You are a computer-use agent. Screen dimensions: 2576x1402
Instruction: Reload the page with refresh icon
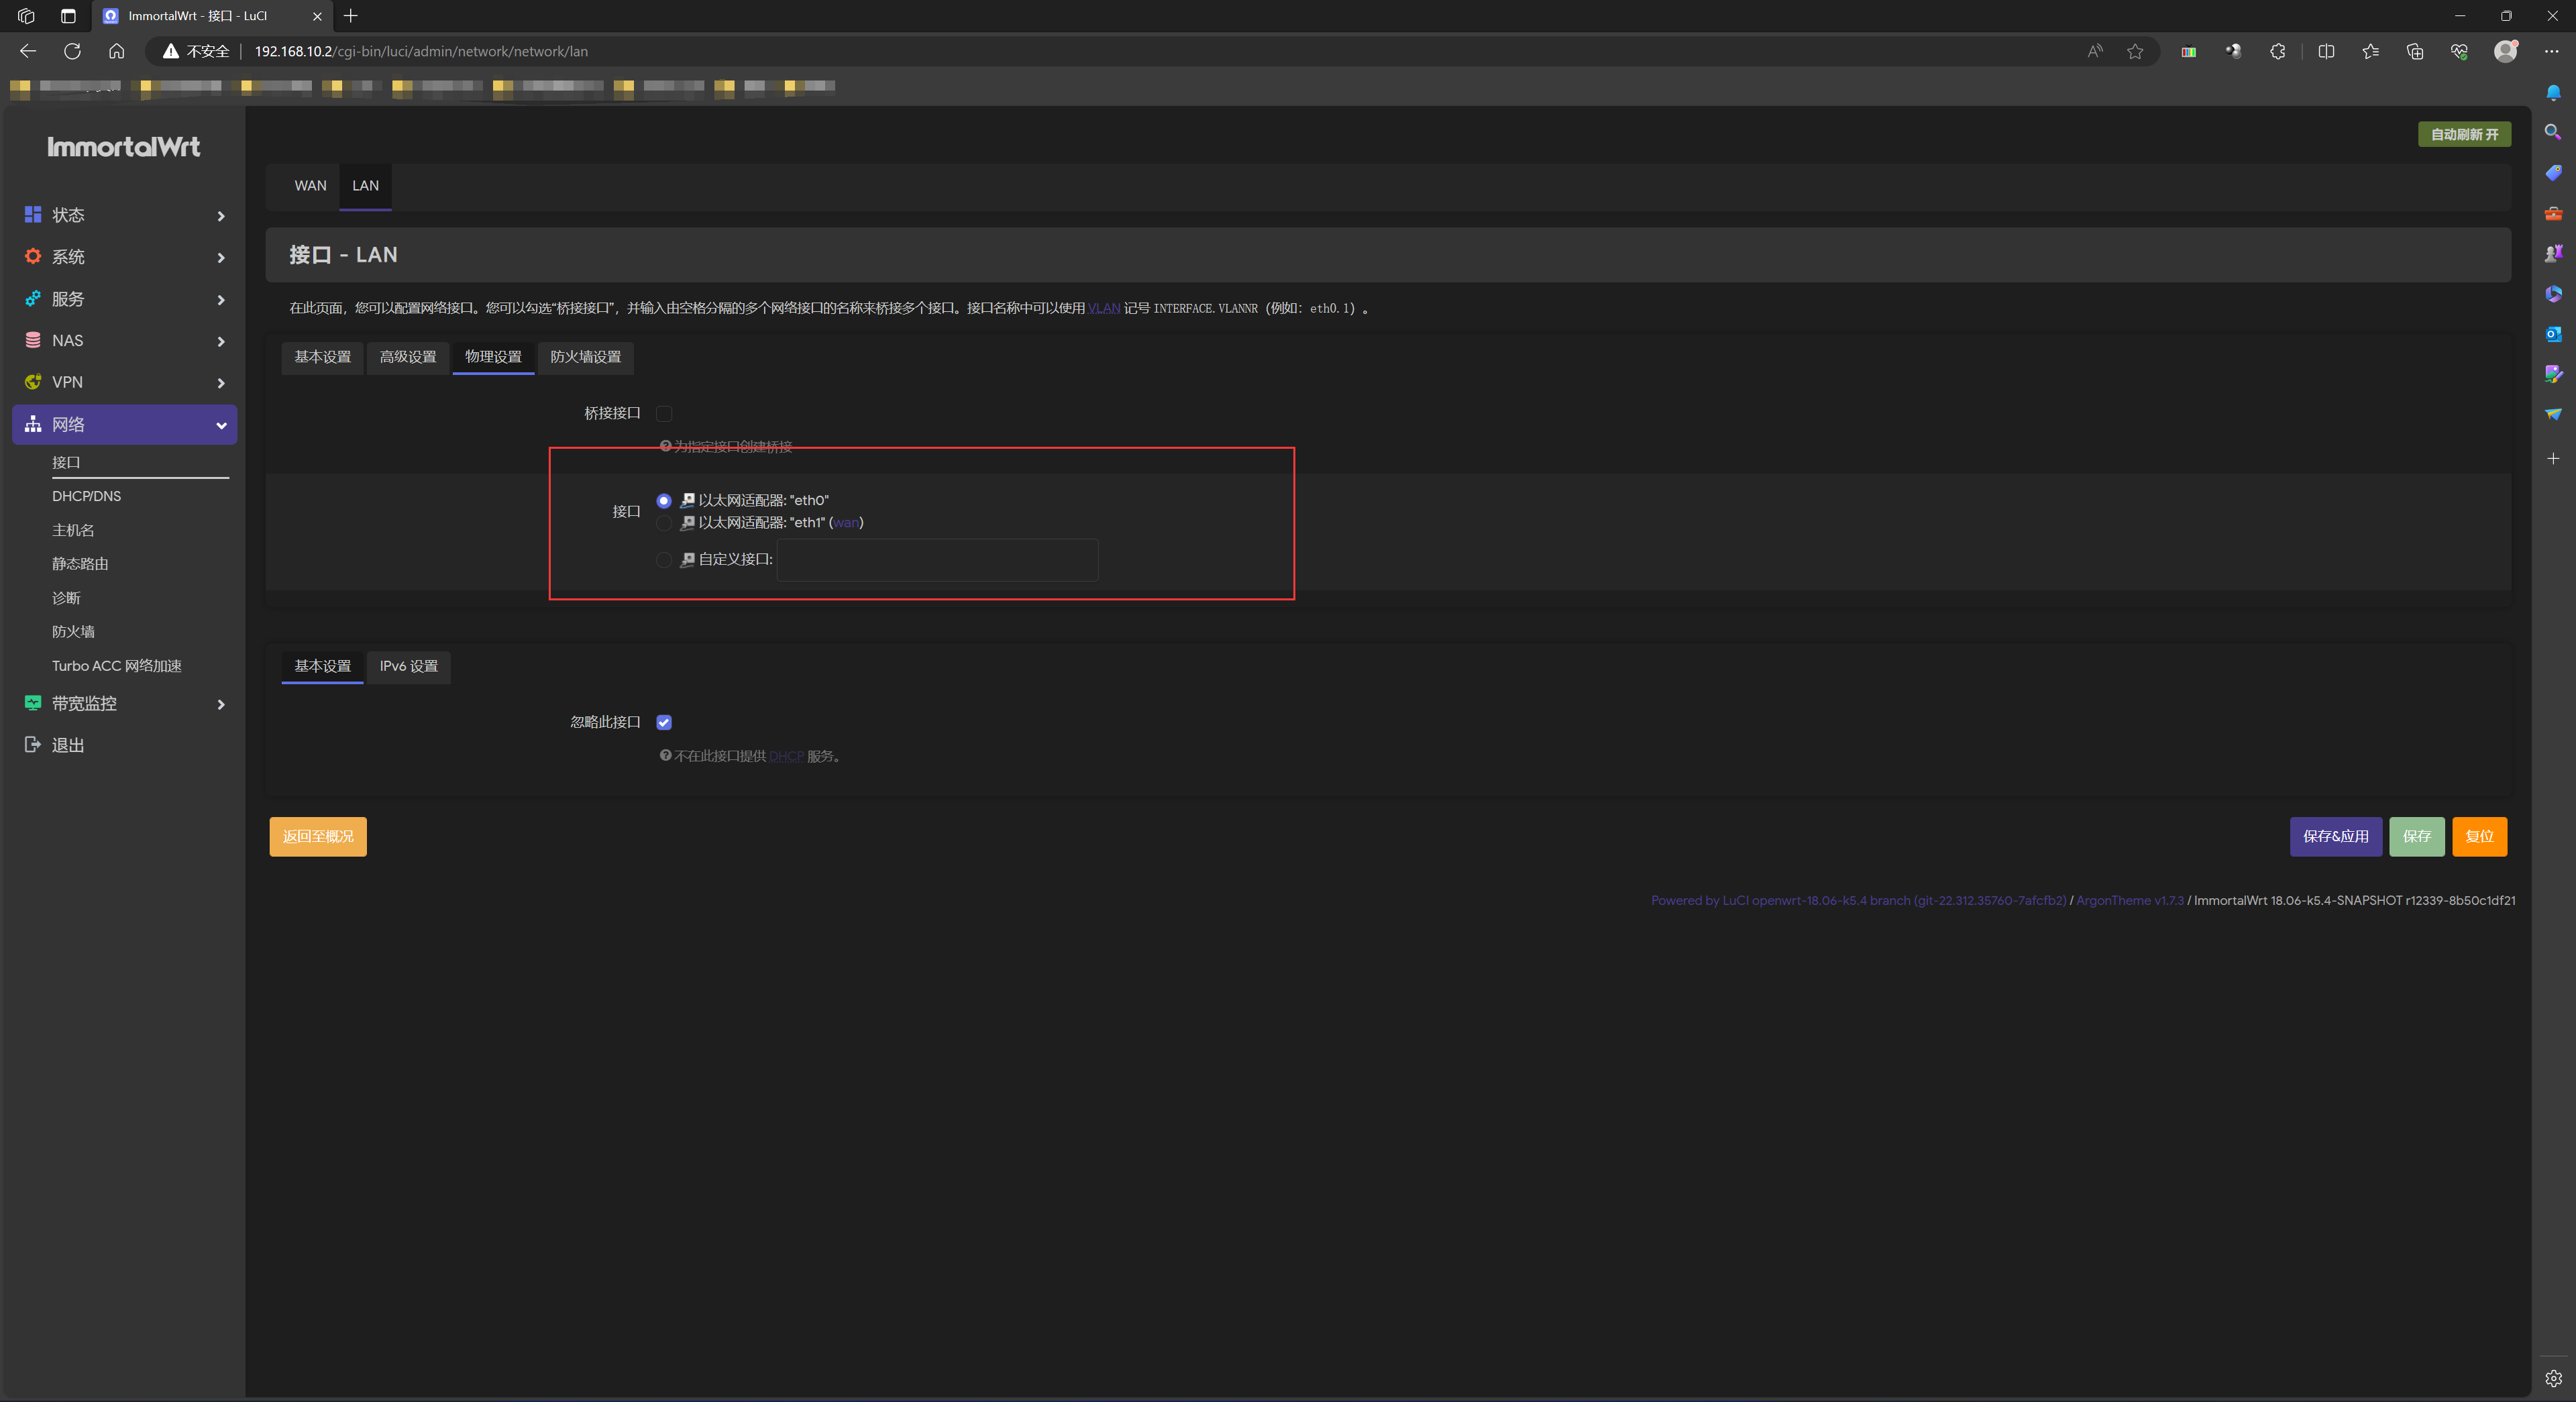click(x=72, y=51)
